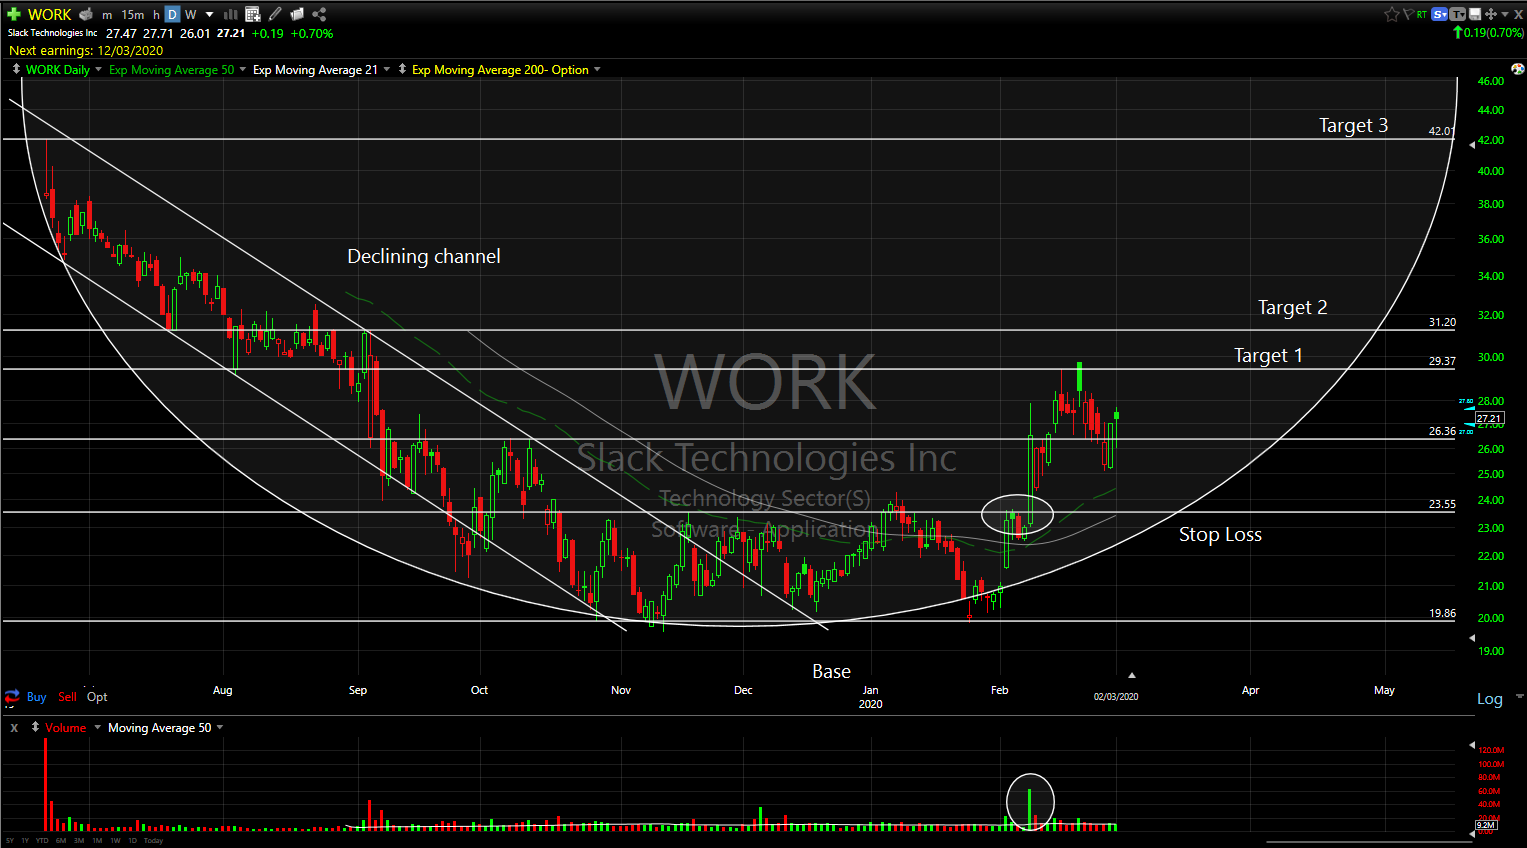
Task: Click the Stop Loss annotation text
Action: click(1220, 534)
